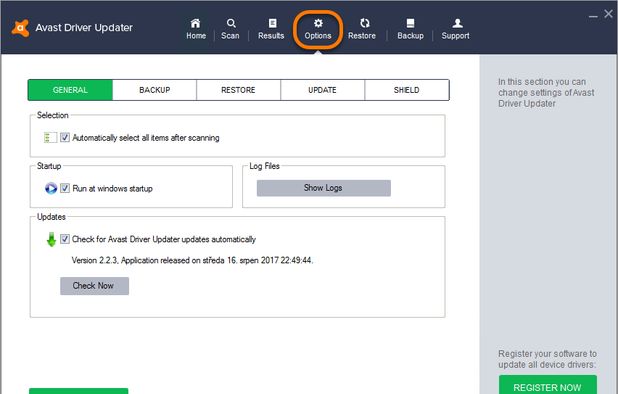Click the green download arrow icon

51,239
